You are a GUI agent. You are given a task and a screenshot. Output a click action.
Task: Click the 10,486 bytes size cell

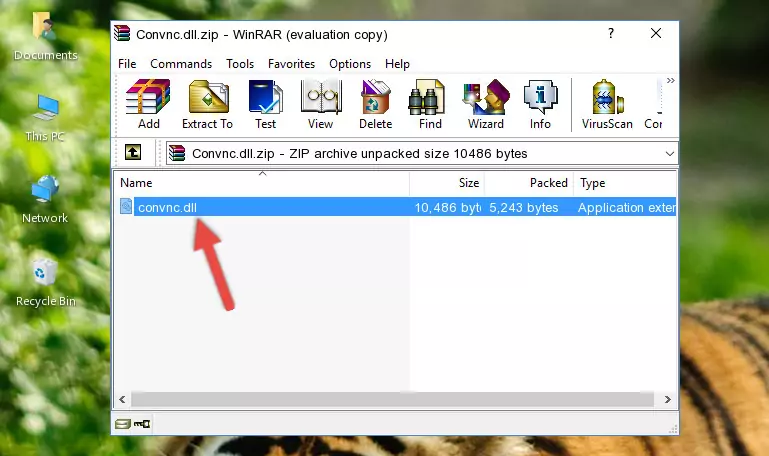tap(447, 207)
